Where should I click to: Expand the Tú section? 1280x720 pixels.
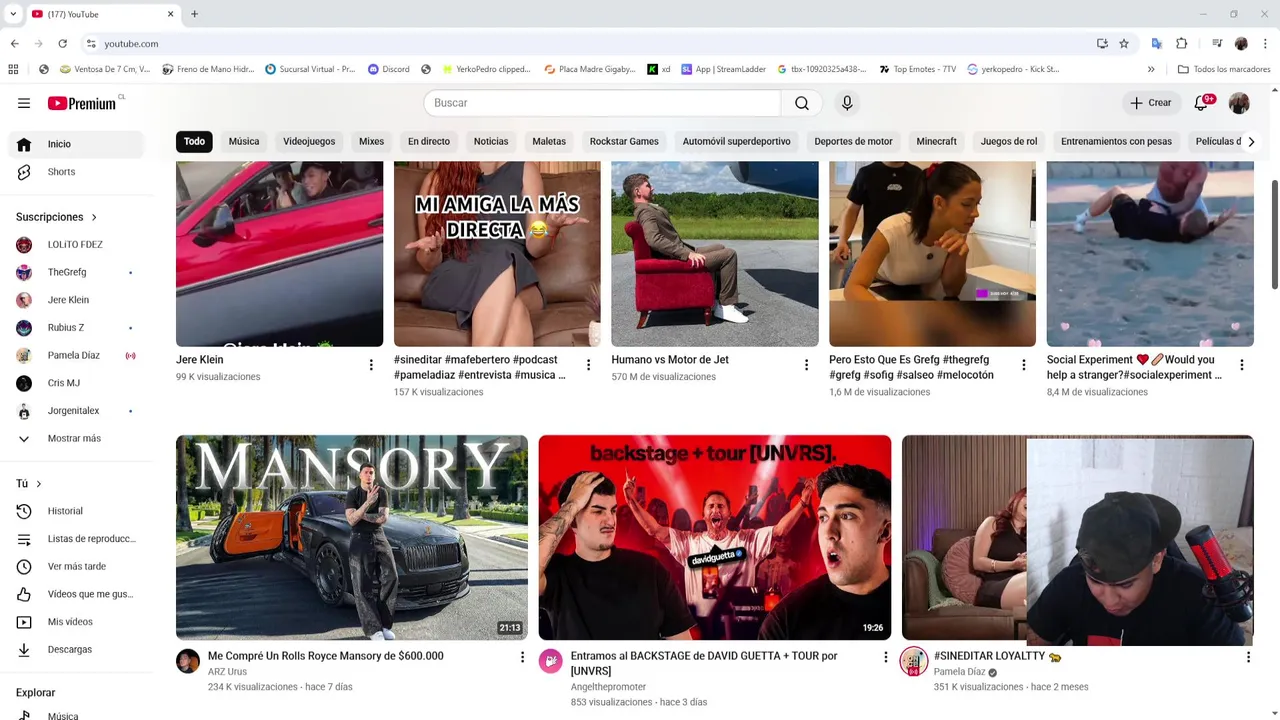tap(29, 484)
